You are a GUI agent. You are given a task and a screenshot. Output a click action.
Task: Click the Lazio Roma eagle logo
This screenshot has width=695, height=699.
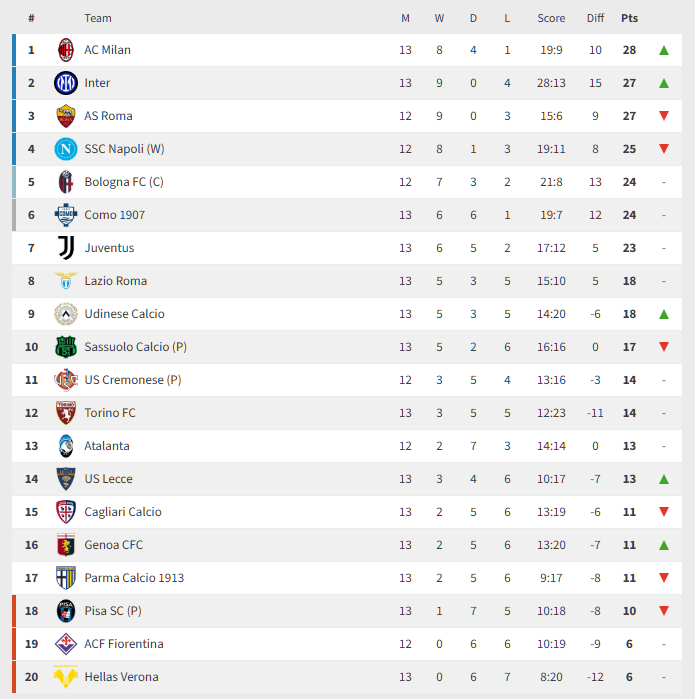pyautogui.click(x=66, y=281)
